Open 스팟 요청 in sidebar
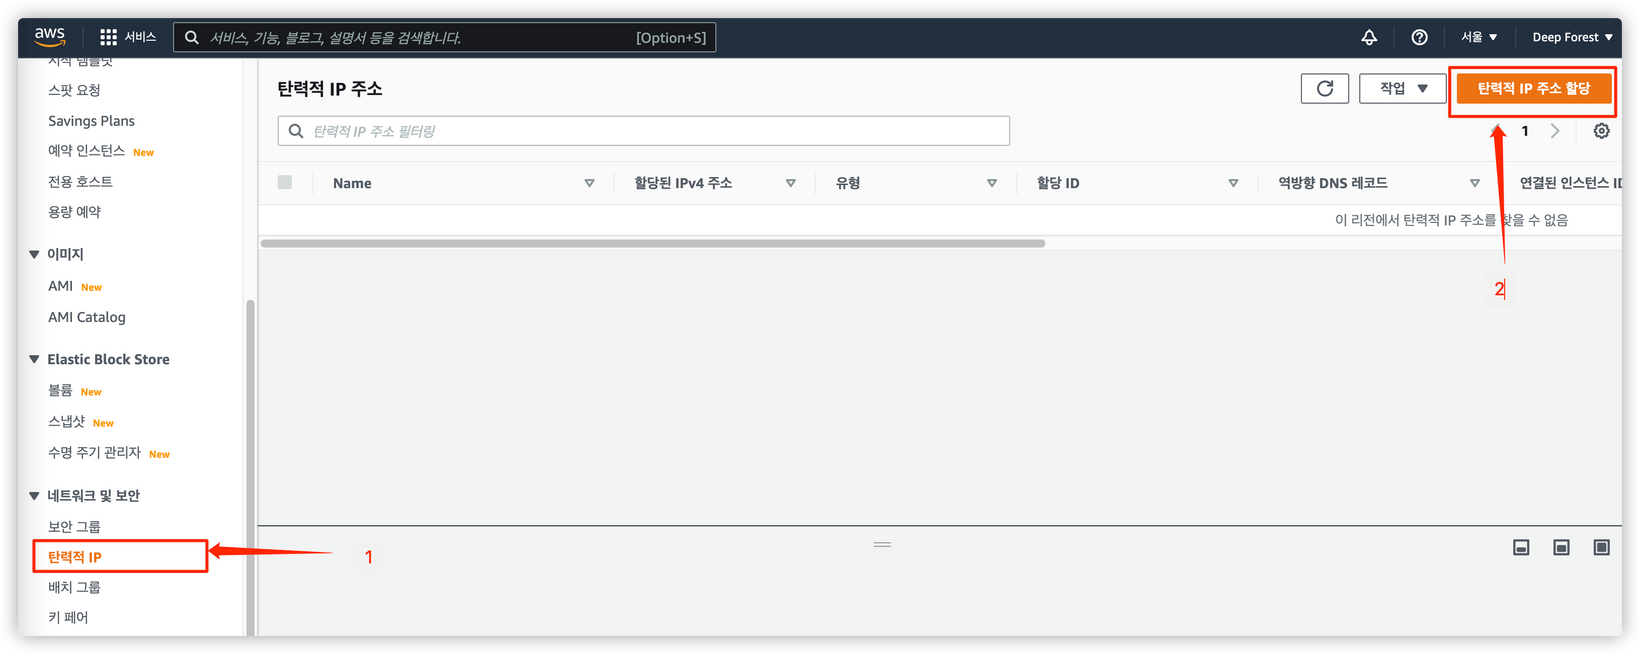The height and width of the screenshot is (654, 1640). 74,90
